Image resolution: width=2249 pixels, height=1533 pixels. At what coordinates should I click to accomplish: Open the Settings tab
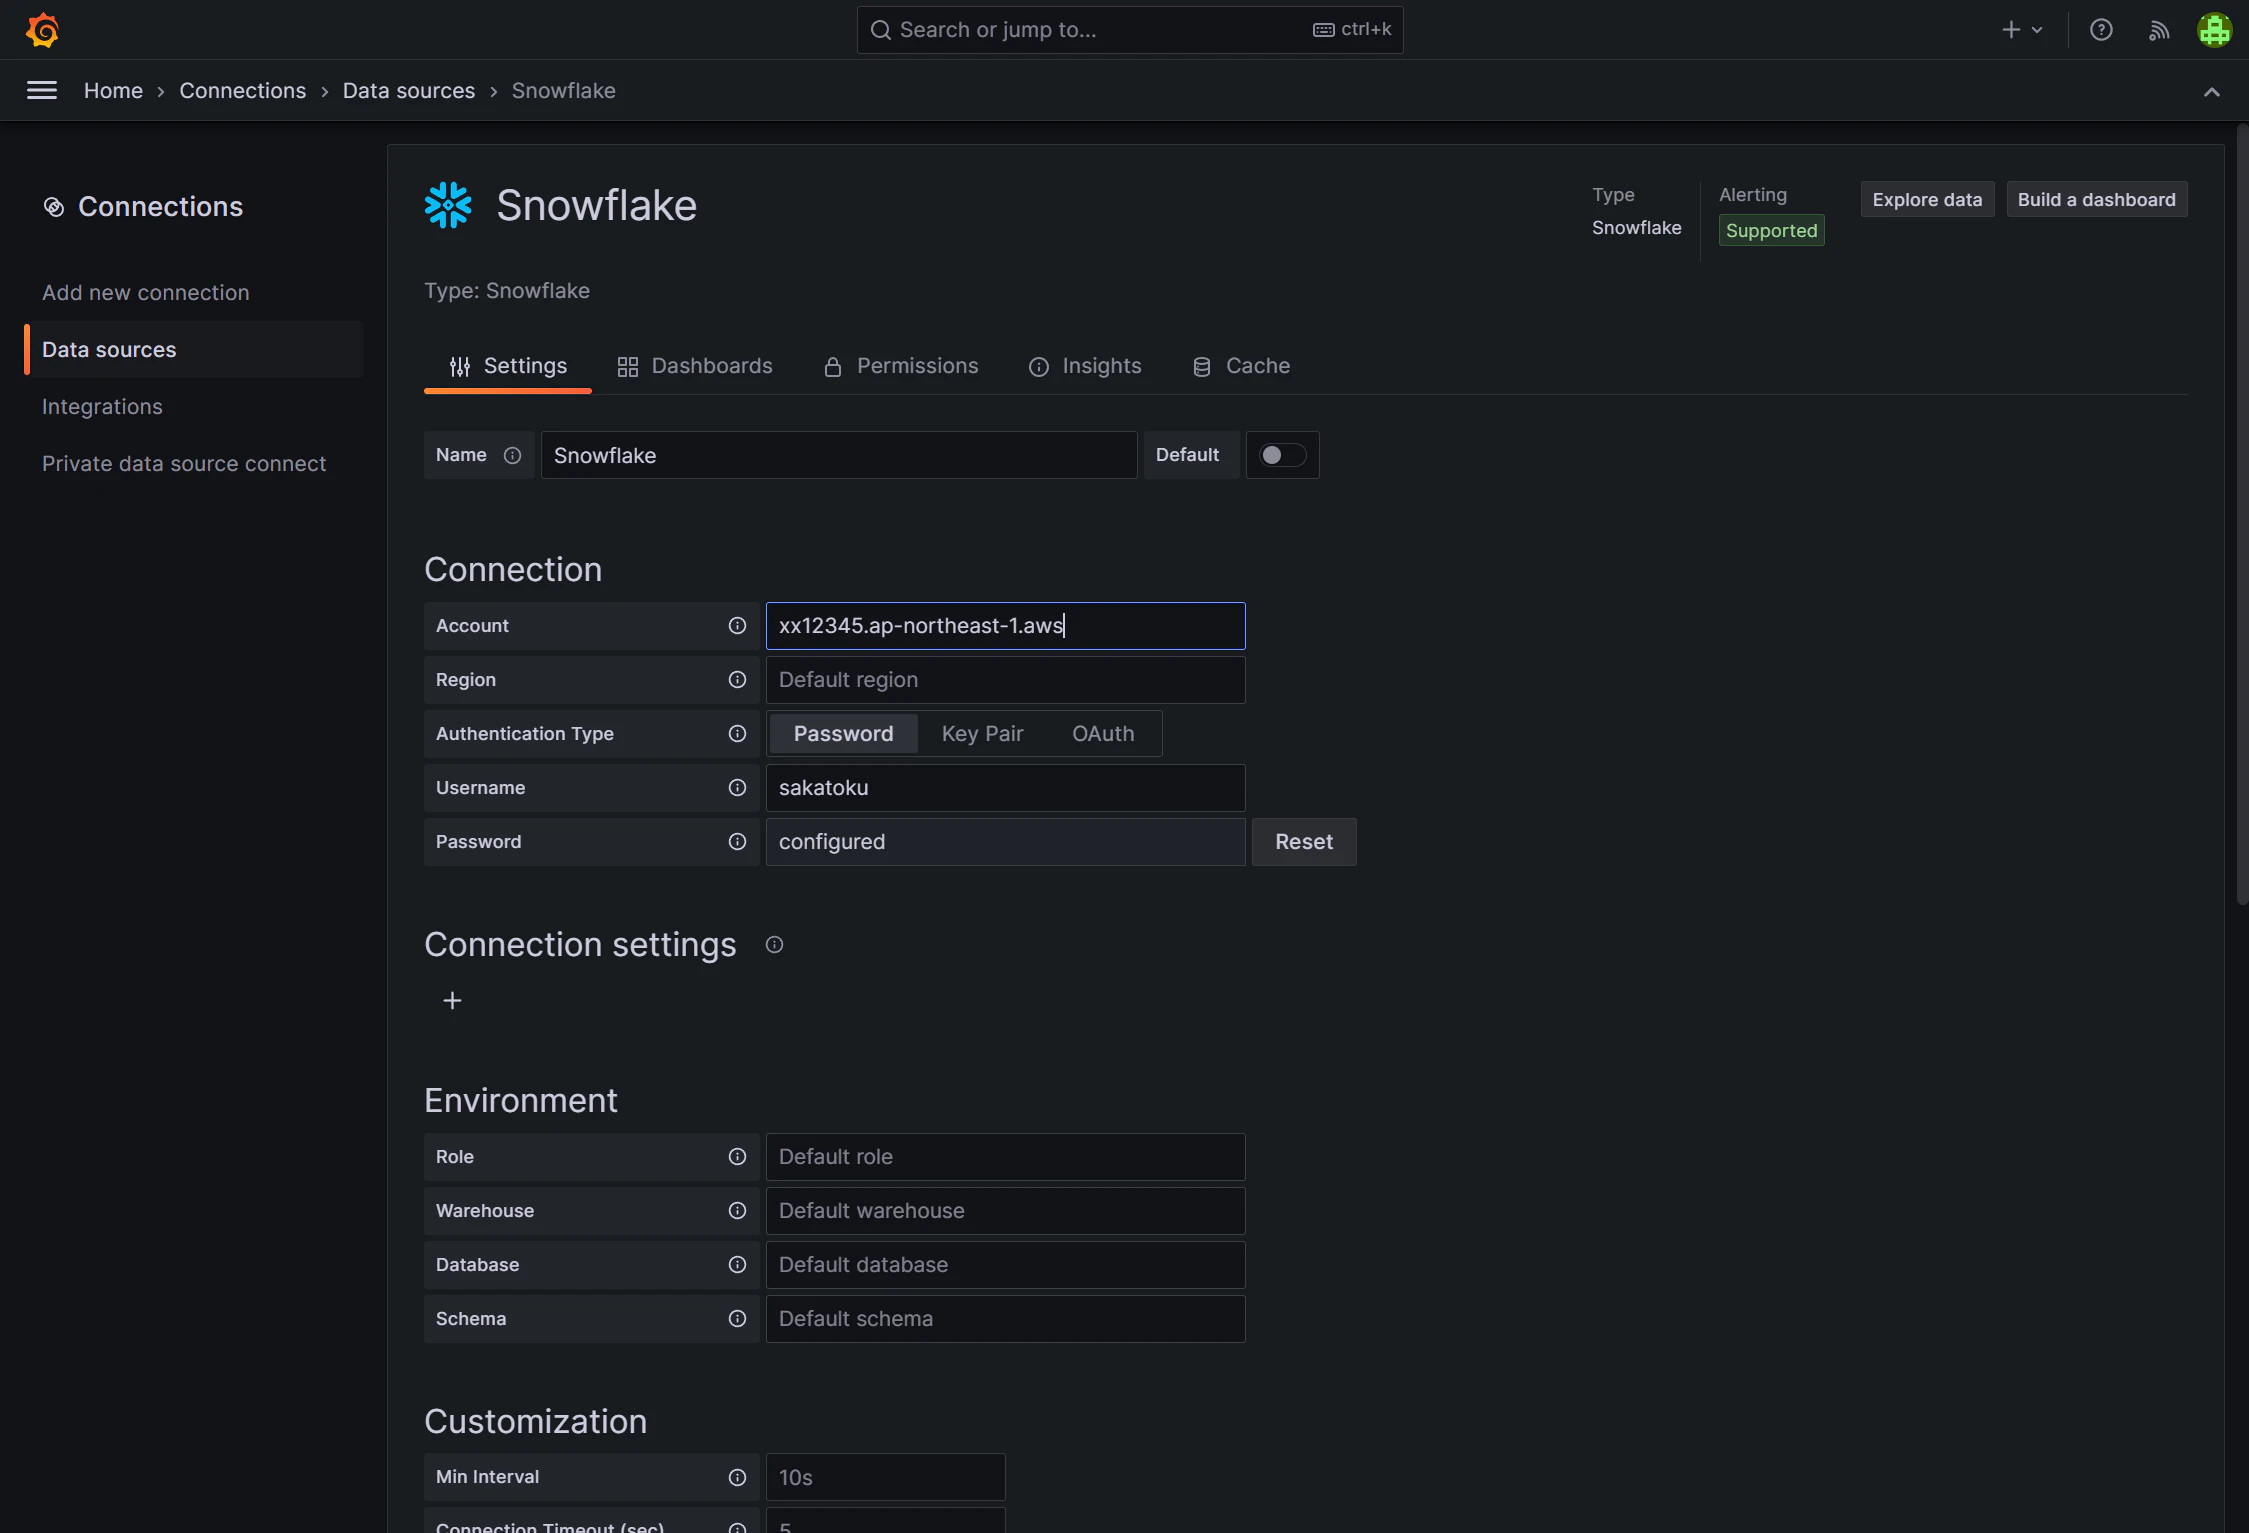click(x=508, y=366)
